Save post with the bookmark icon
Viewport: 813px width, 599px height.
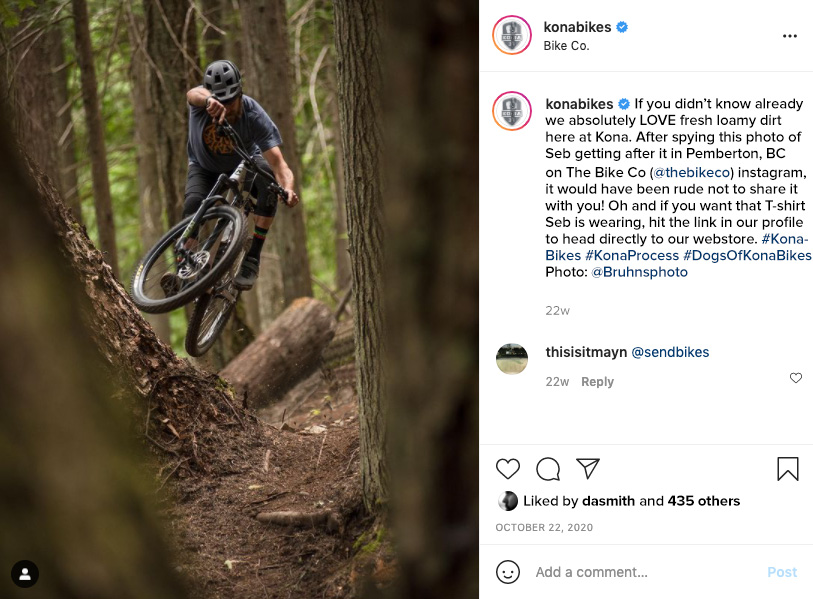[788, 469]
